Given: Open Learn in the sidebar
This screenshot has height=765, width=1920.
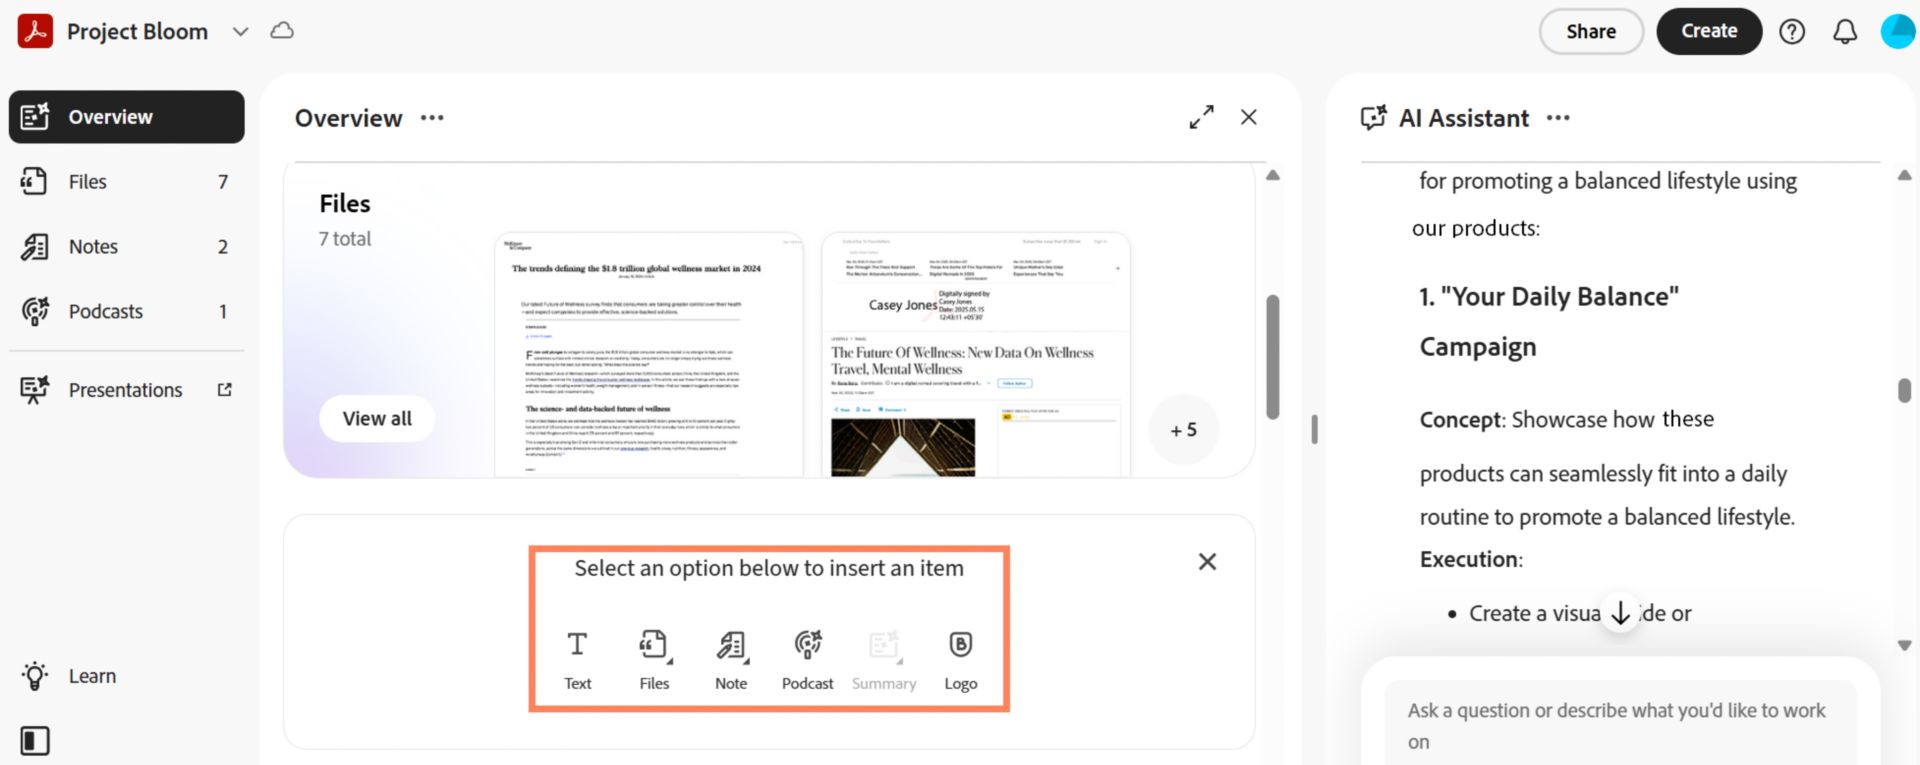Looking at the screenshot, I should [127, 676].
